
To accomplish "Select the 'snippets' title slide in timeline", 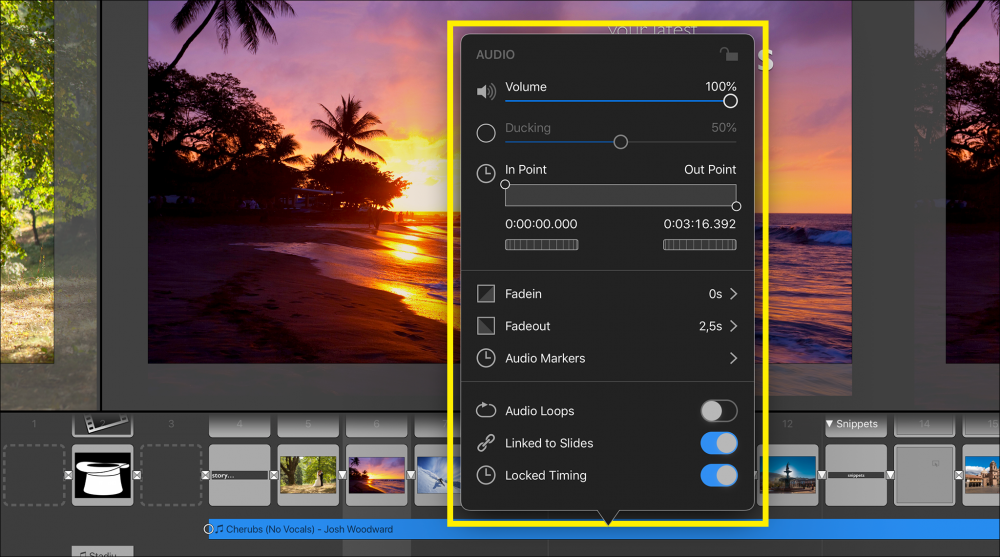I will point(856,475).
